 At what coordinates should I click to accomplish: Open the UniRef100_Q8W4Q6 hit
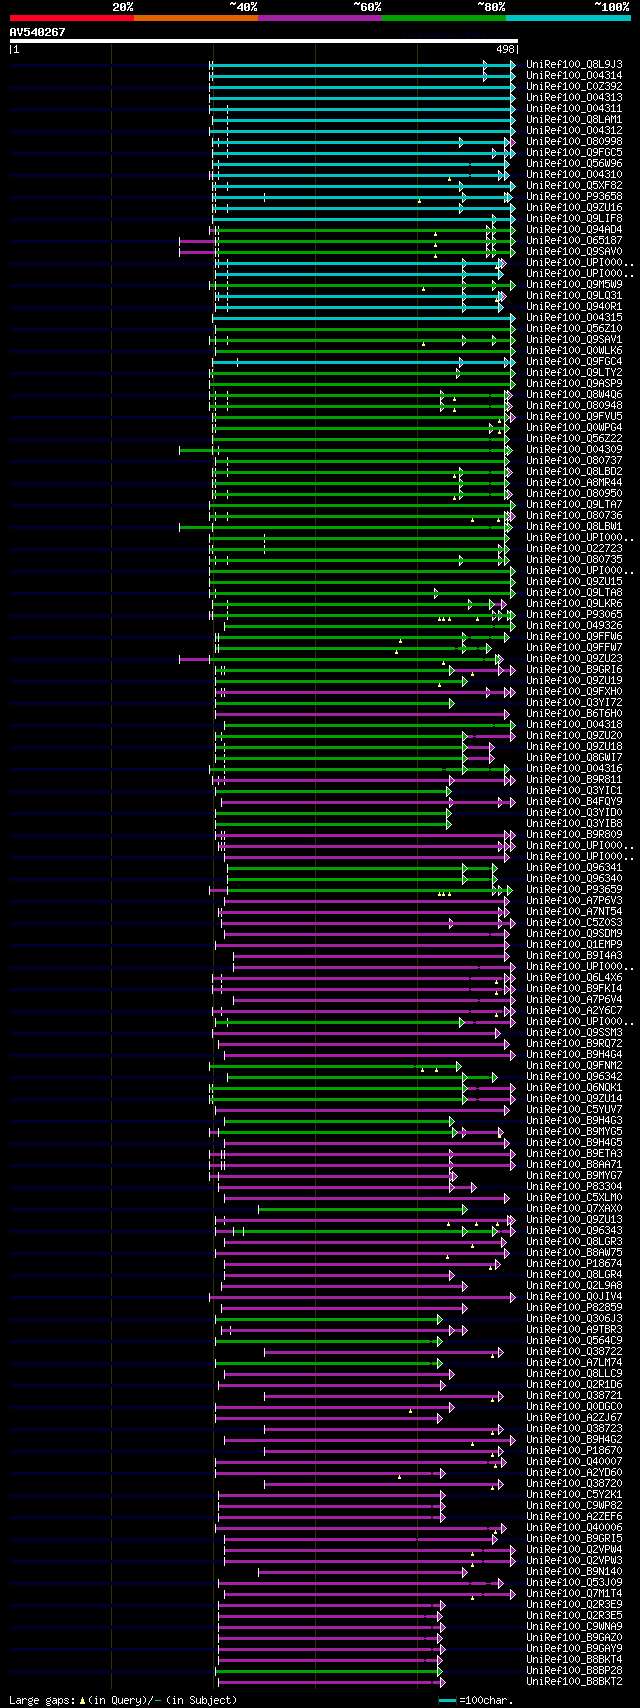coord(575,394)
